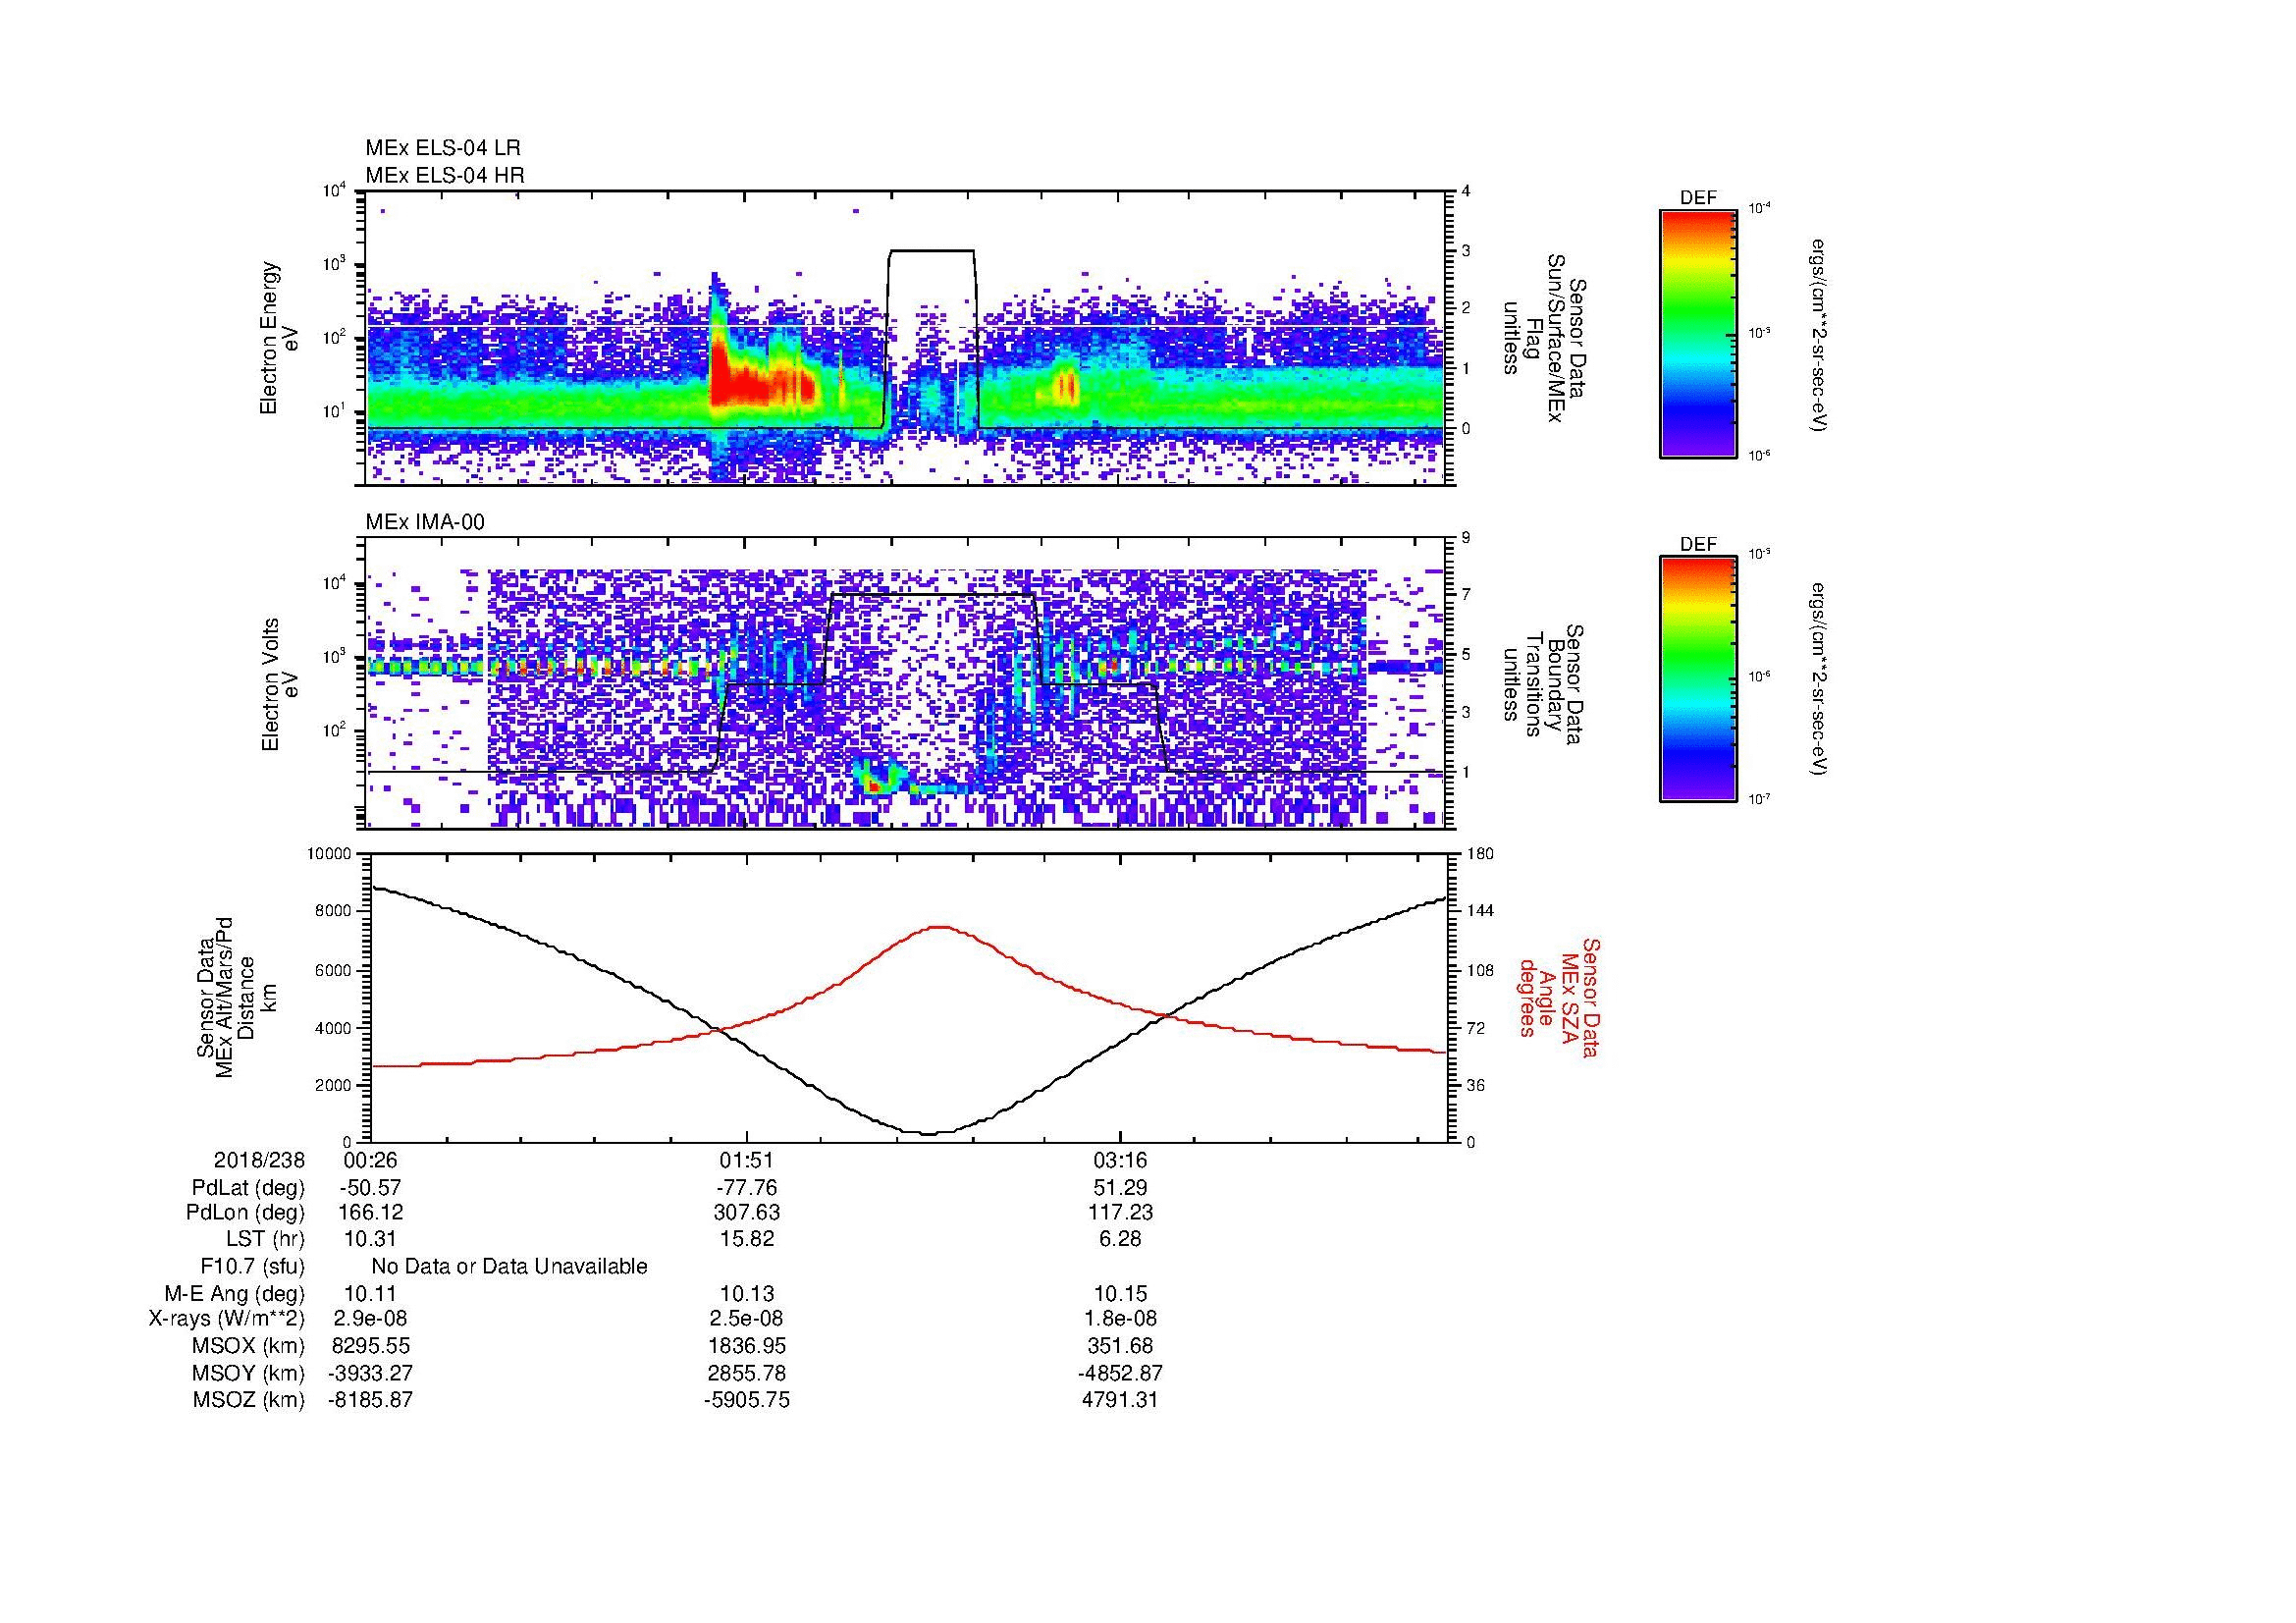Viewport: 2296px width, 1623px height.
Task: Click the MSOZ value '-8185.87'
Action: tap(370, 1400)
